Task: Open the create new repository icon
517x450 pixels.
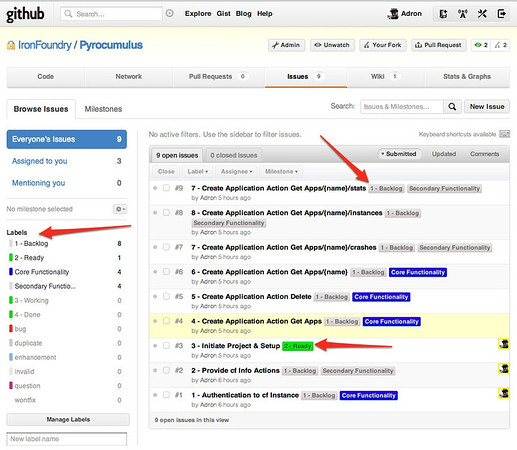Action: [443, 14]
